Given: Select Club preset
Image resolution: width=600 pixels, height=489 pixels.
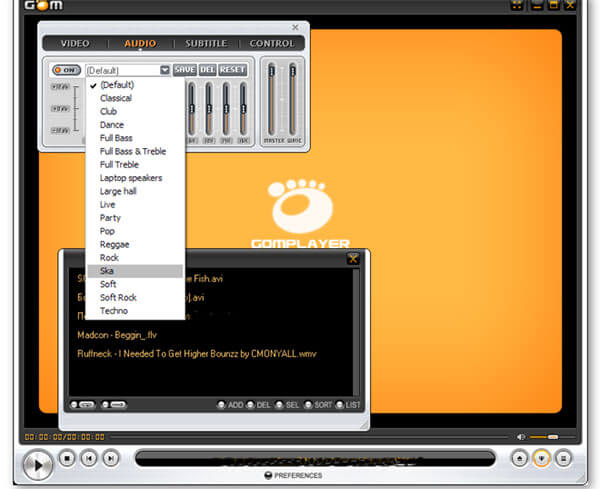Looking at the screenshot, I should [x=135, y=111].
